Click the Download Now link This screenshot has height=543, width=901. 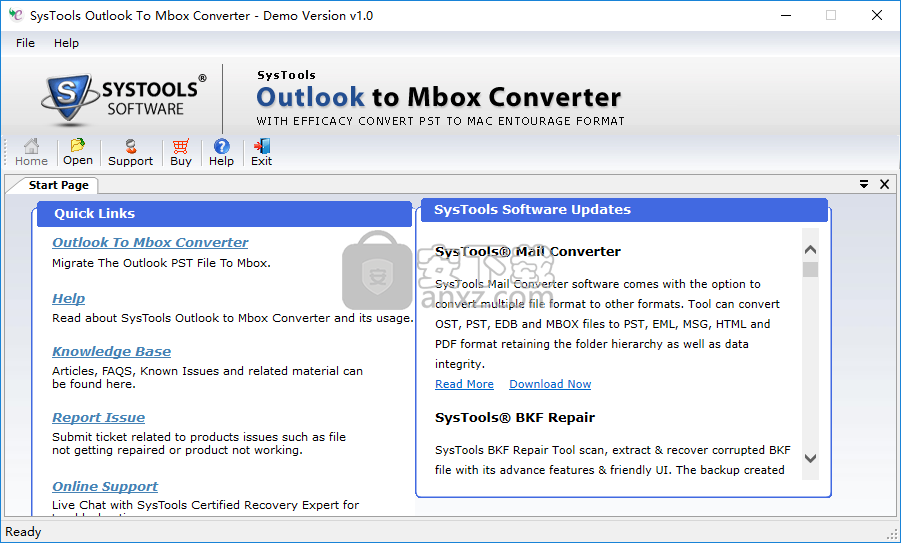coord(550,384)
